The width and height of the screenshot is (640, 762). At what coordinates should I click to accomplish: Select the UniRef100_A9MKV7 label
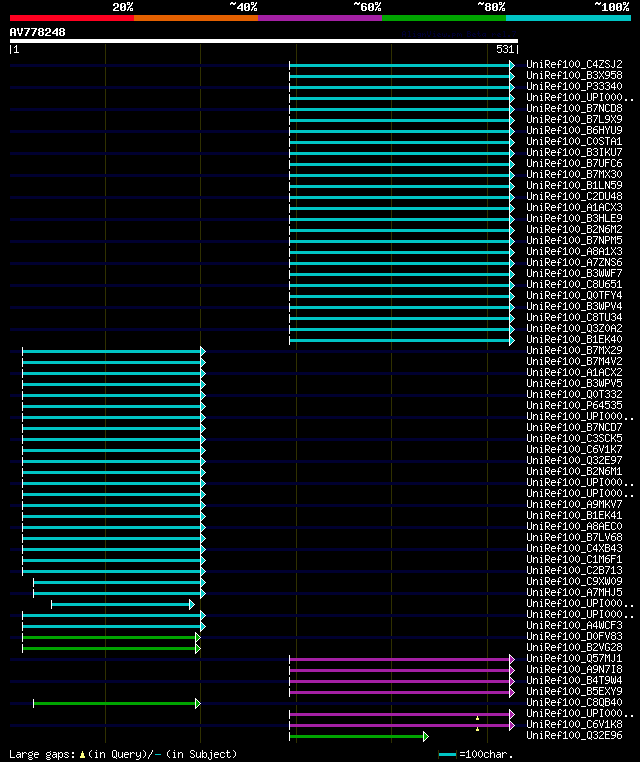(x=574, y=504)
